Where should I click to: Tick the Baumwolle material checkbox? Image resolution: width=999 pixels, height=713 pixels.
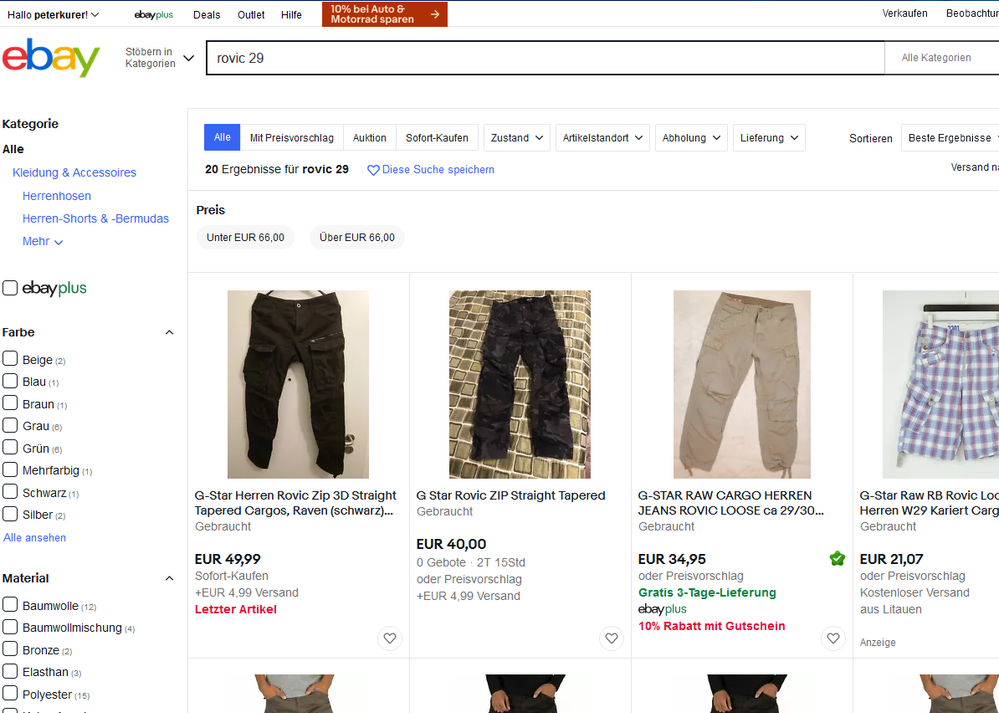pyautogui.click(x=10, y=605)
